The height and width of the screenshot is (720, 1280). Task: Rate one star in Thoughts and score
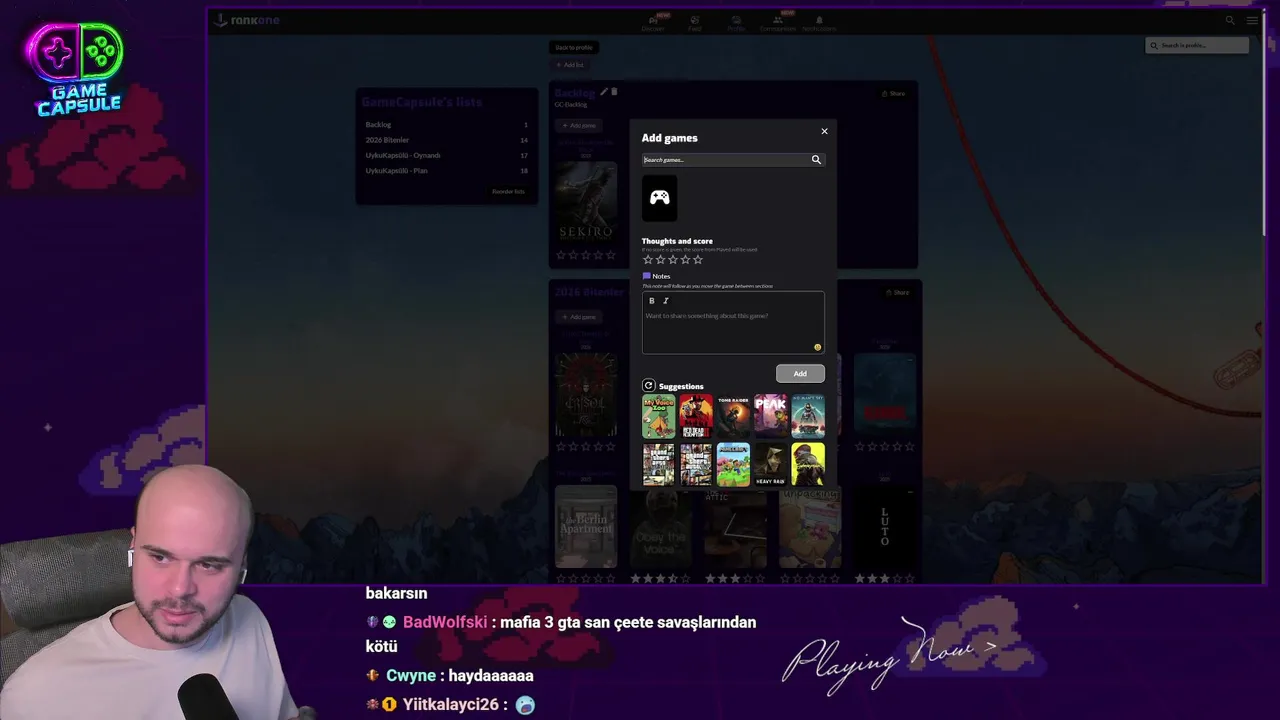tap(647, 259)
